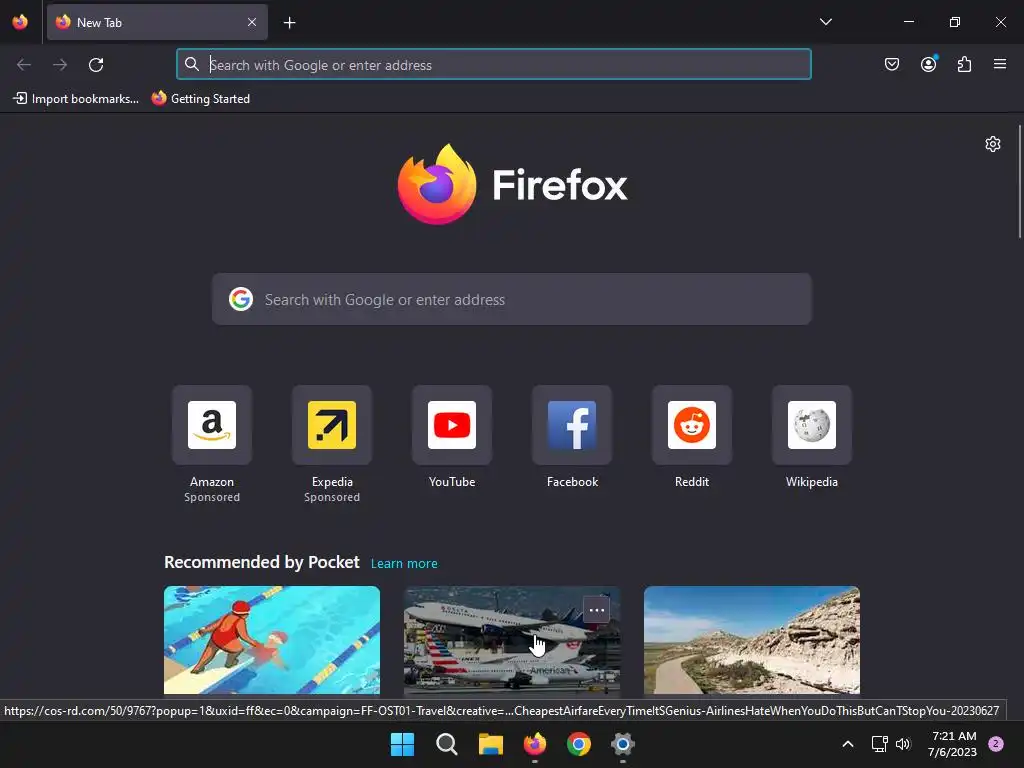Open the volume speaker tray icon

pos(903,744)
